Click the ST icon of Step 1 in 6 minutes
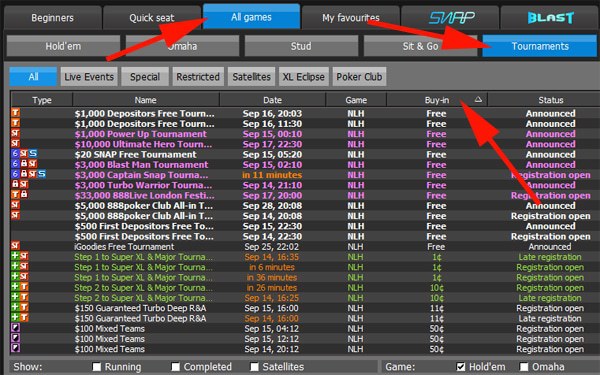The image size is (600, 375). click(24, 266)
